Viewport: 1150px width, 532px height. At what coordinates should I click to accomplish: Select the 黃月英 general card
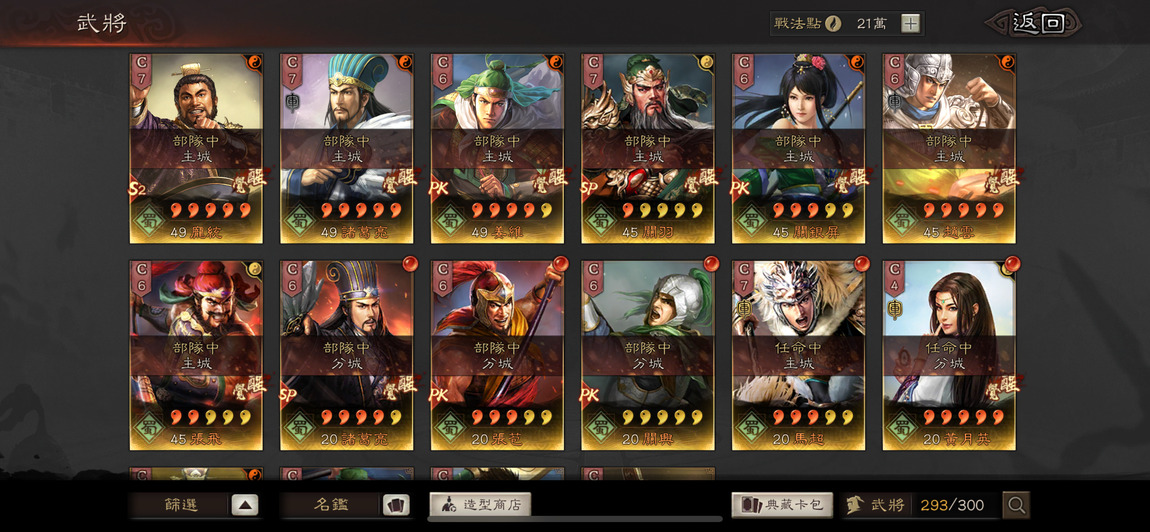tap(949, 355)
